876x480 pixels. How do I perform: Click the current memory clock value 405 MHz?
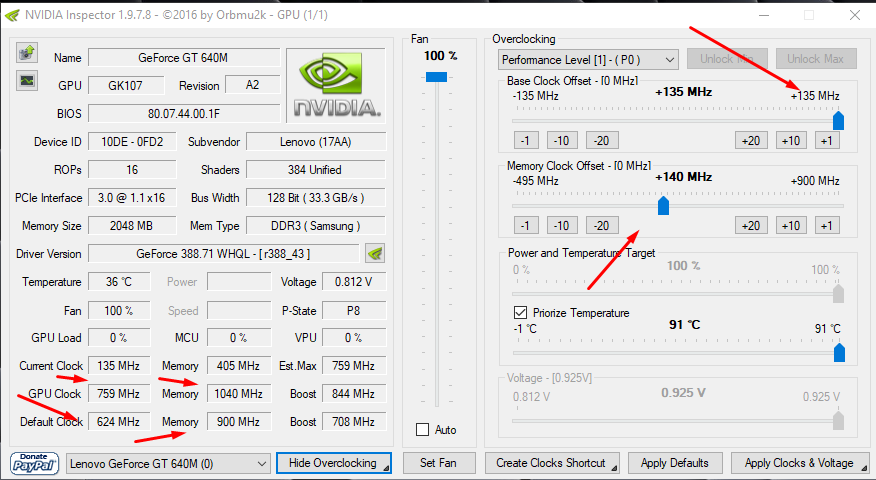click(x=239, y=365)
